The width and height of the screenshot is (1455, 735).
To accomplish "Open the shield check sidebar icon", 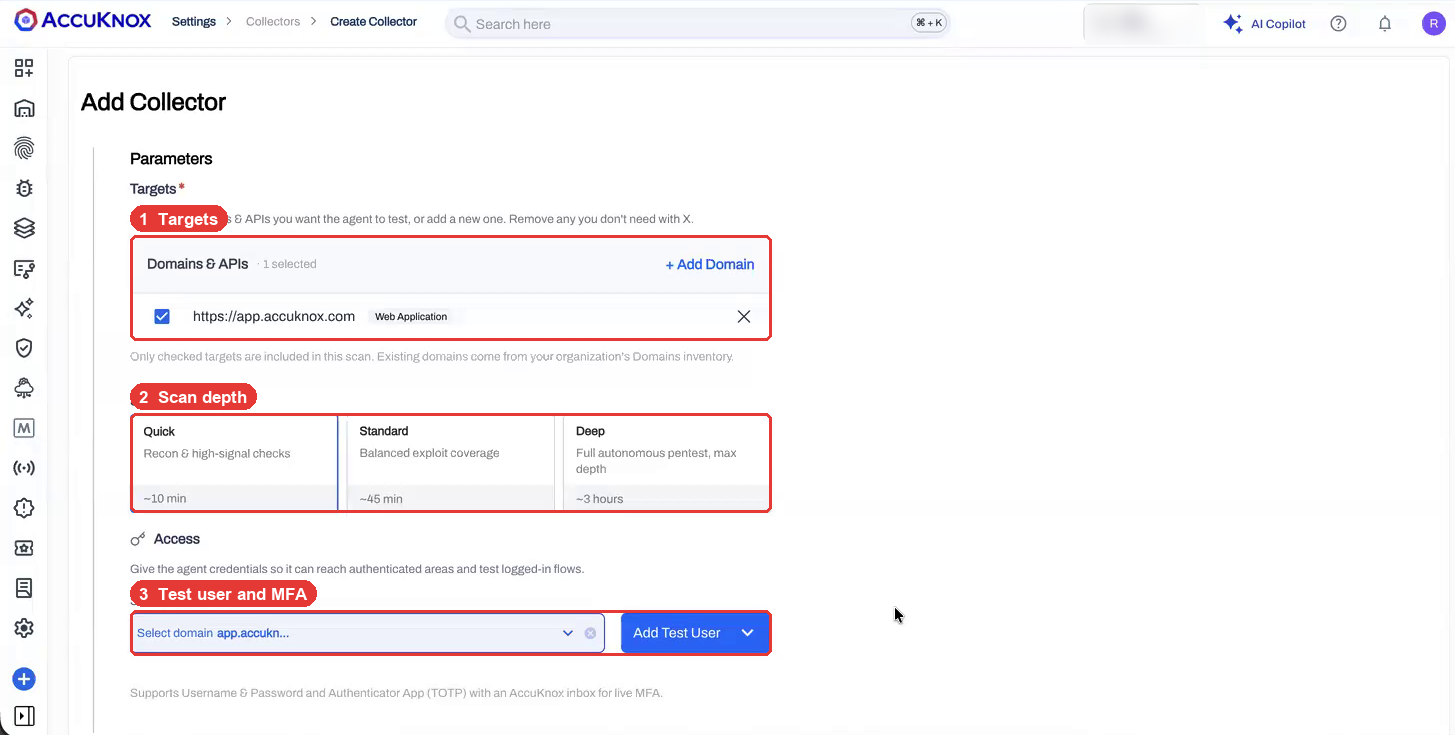I will click(x=24, y=348).
